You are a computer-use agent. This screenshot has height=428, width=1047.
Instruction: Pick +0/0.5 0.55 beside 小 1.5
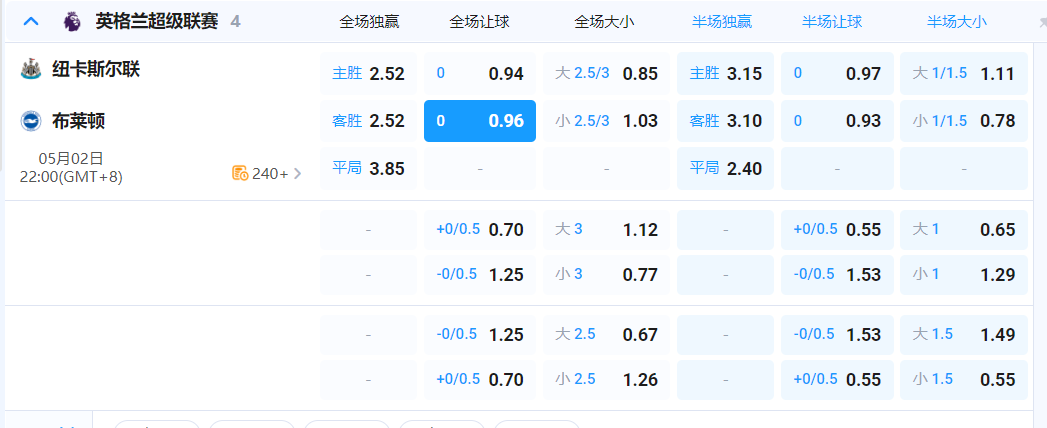(837, 380)
